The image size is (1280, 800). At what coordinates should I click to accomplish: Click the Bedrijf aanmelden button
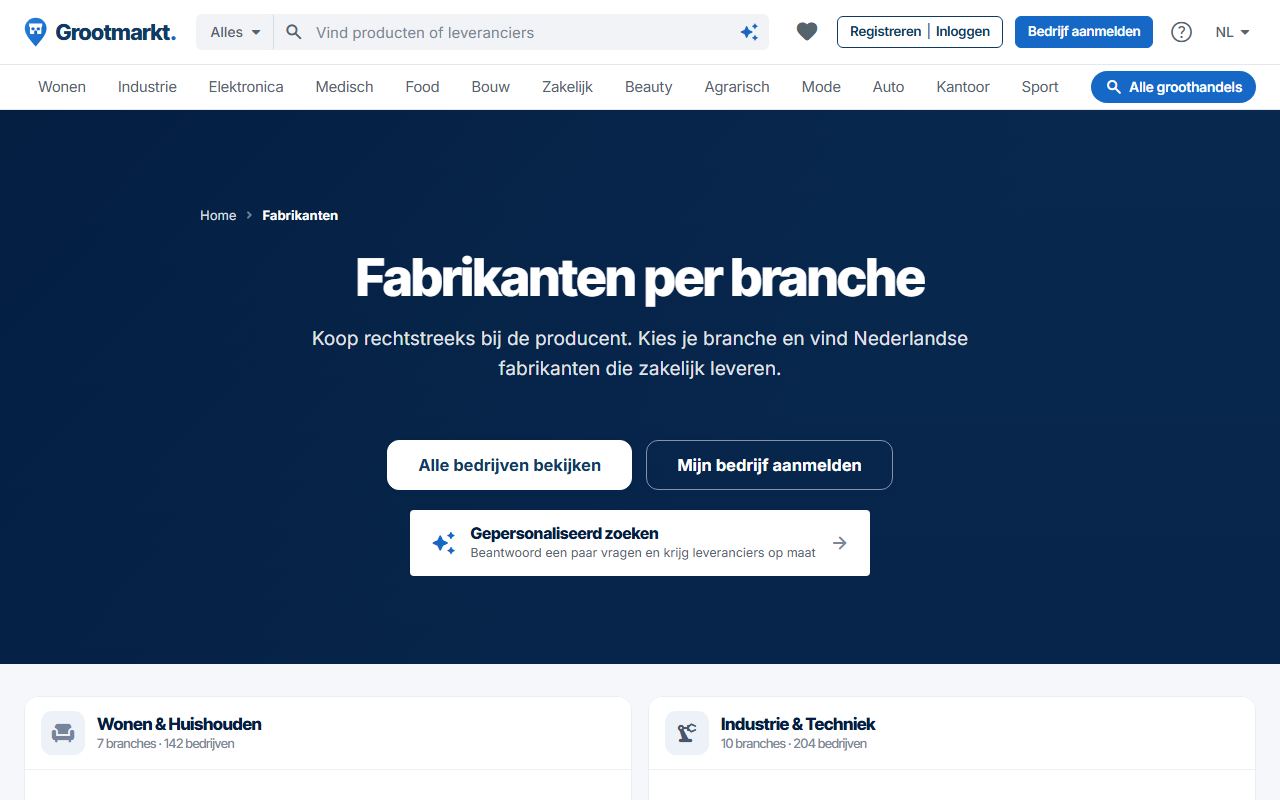click(1084, 32)
